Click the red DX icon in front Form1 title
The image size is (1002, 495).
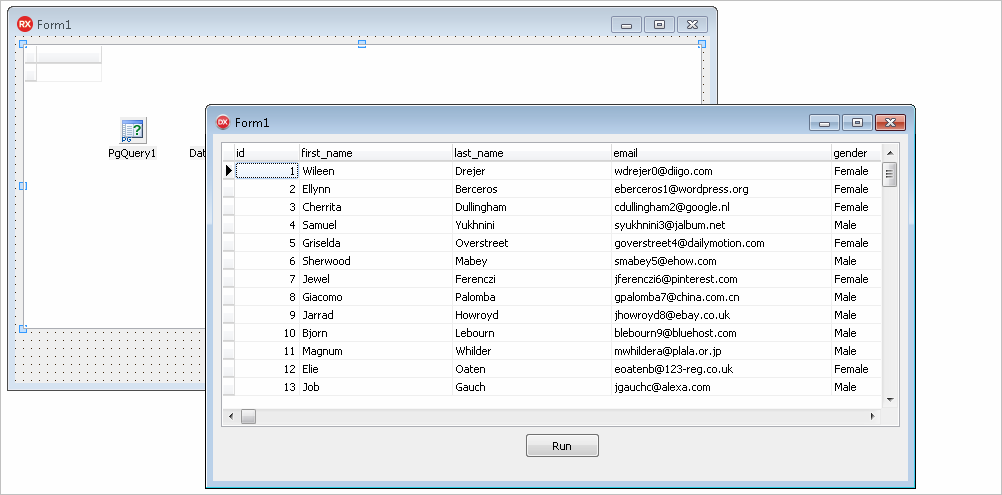point(223,122)
